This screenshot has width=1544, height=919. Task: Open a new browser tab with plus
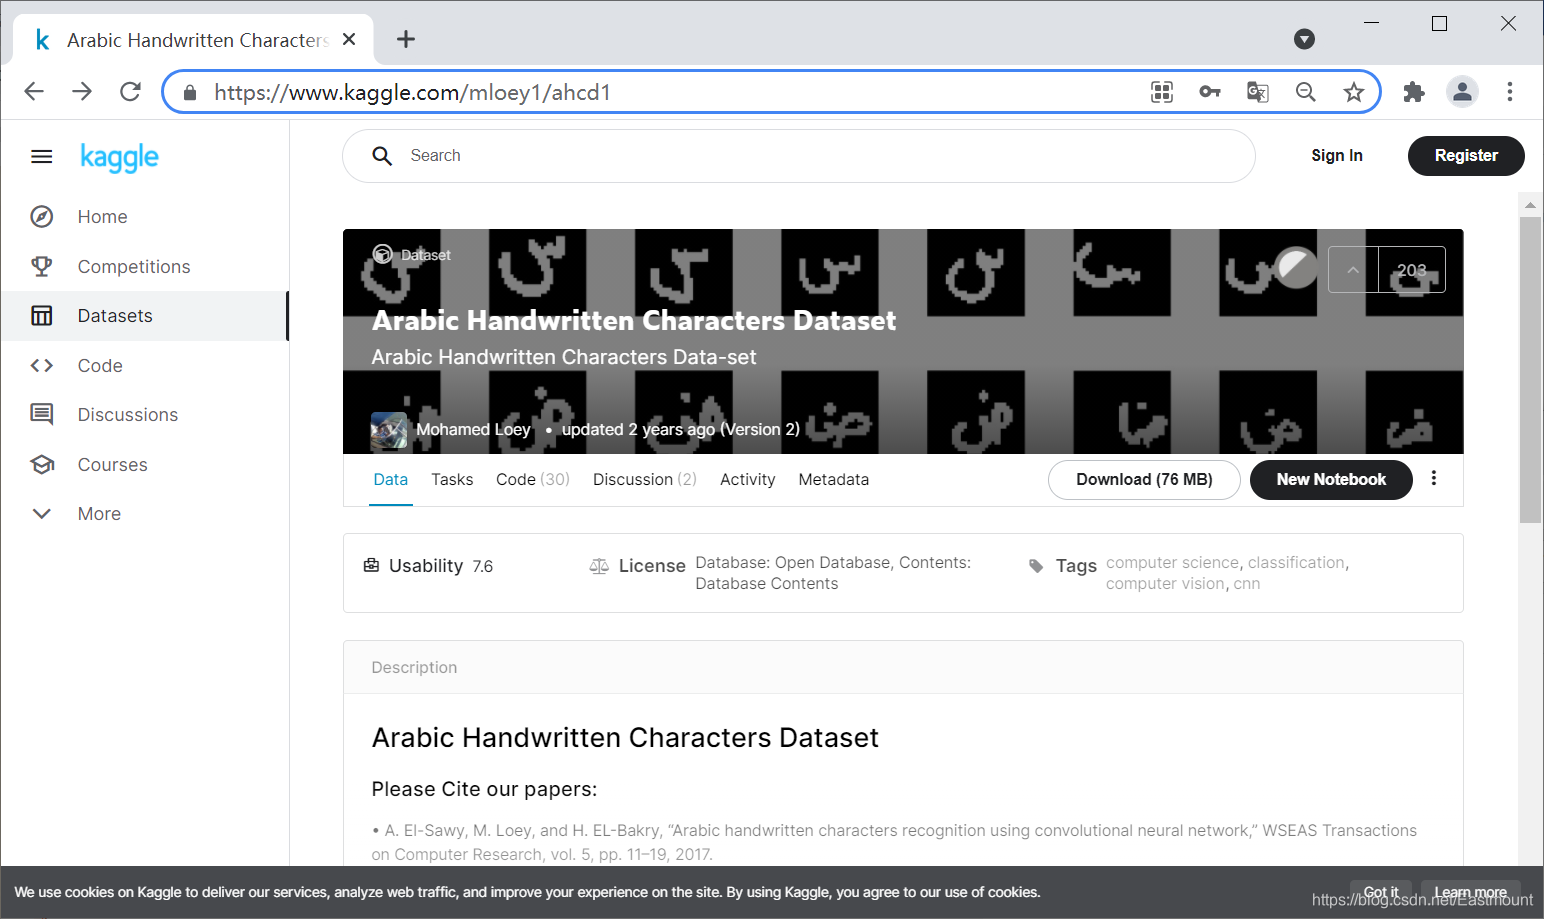(406, 39)
